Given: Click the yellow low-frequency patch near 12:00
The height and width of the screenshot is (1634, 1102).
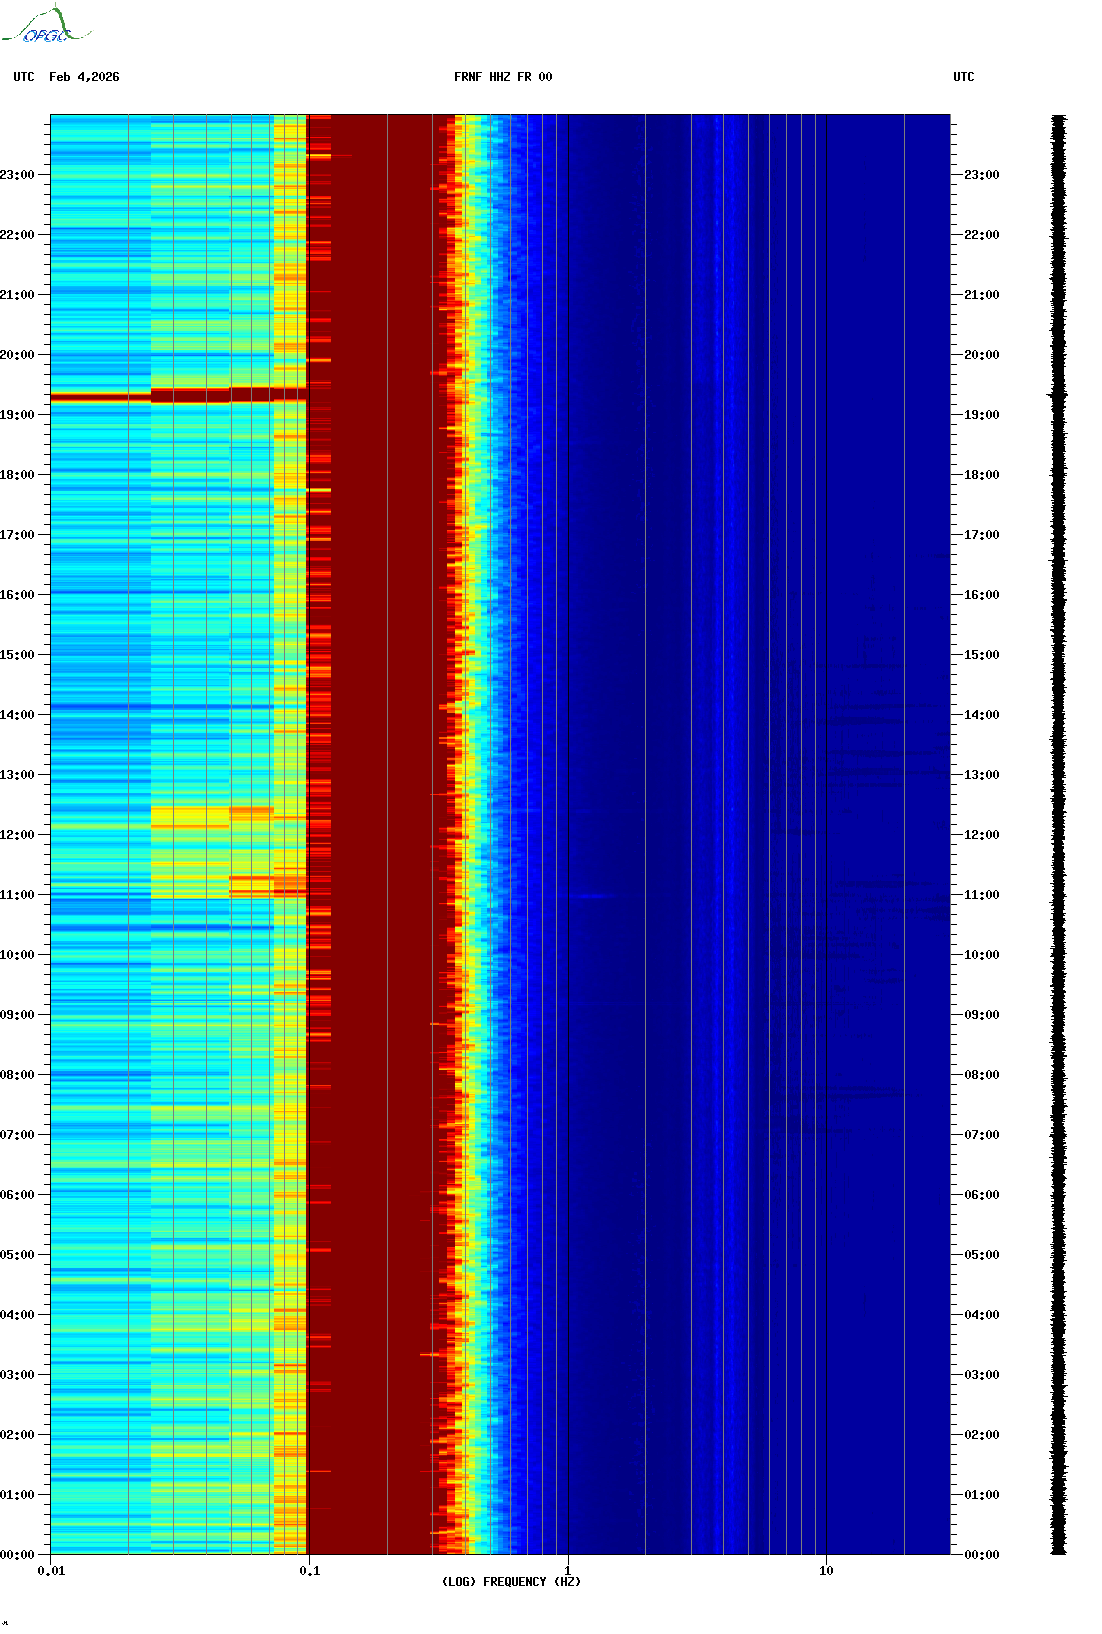Looking at the screenshot, I should 190,817.
